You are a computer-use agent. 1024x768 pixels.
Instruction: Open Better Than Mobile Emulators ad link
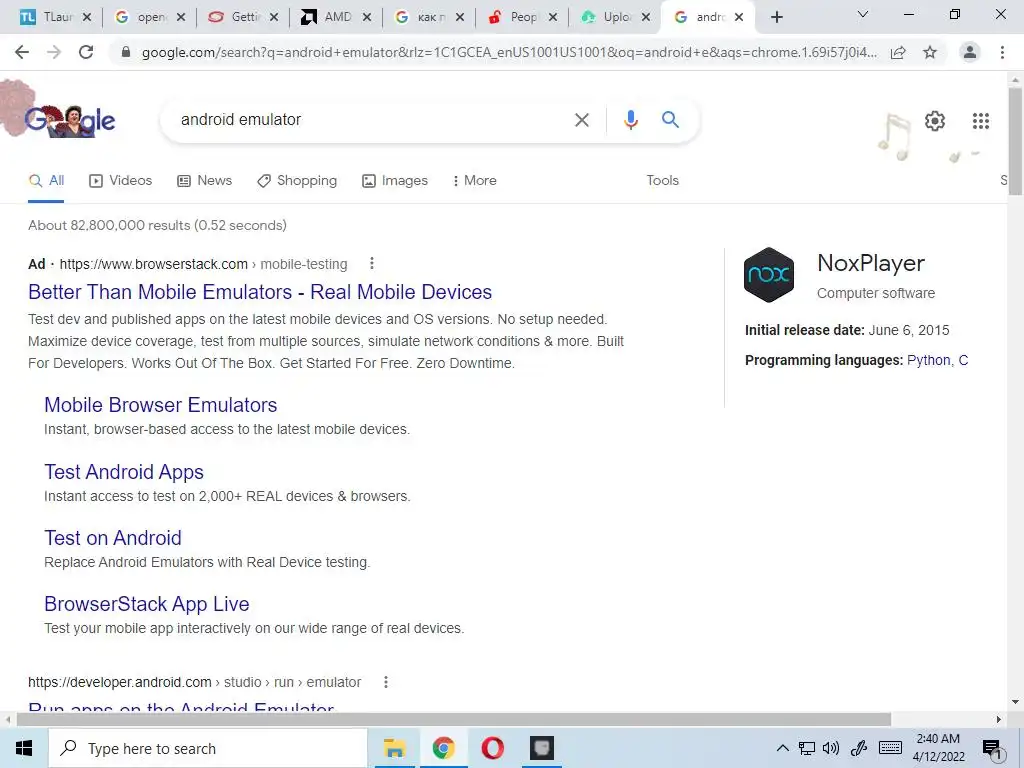(260, 292)
